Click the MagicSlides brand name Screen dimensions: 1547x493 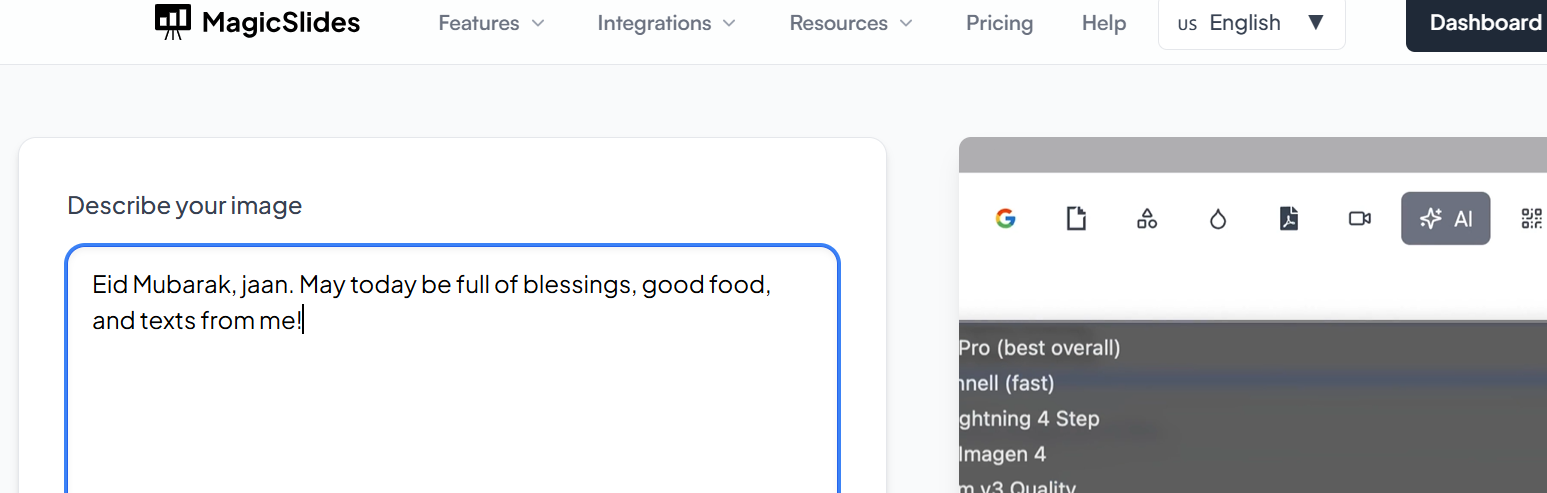click(281, 23)
